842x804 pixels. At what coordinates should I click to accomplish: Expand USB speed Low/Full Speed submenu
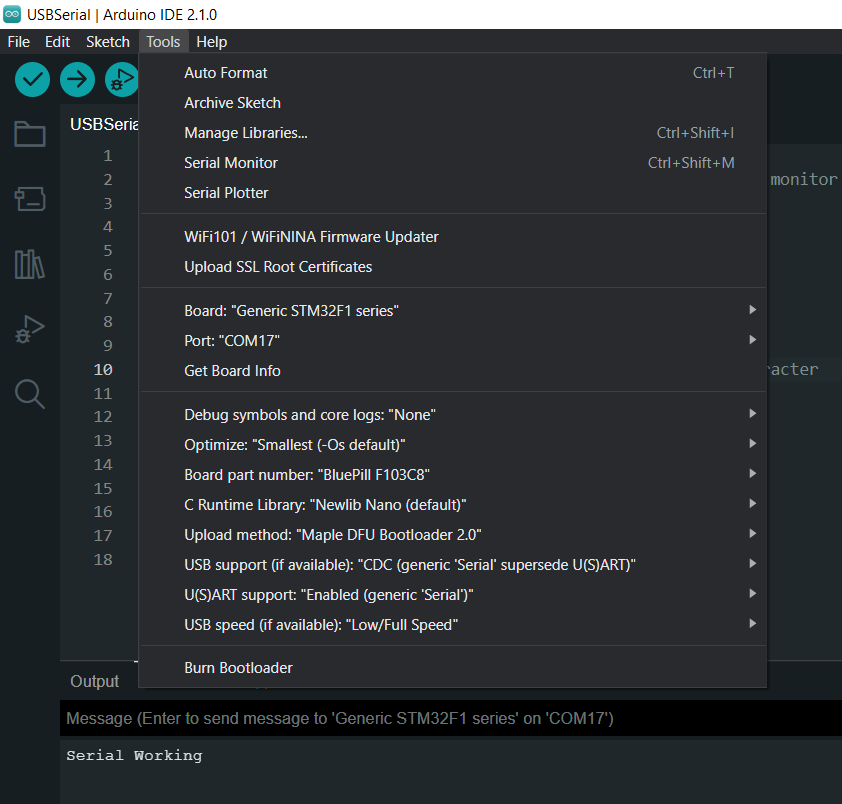click(x=453, y=626)
